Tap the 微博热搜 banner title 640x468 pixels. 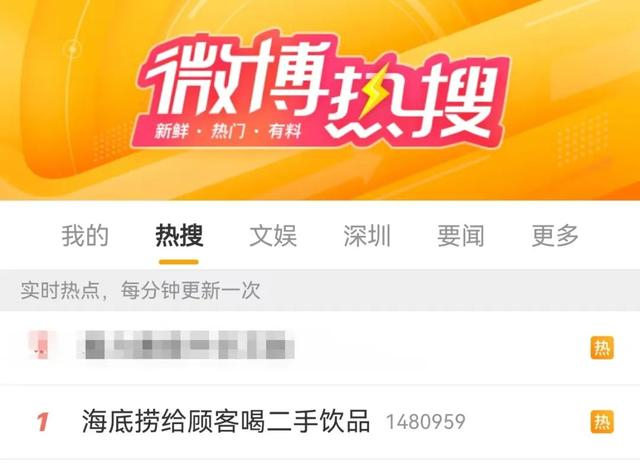tap(320, 90)
